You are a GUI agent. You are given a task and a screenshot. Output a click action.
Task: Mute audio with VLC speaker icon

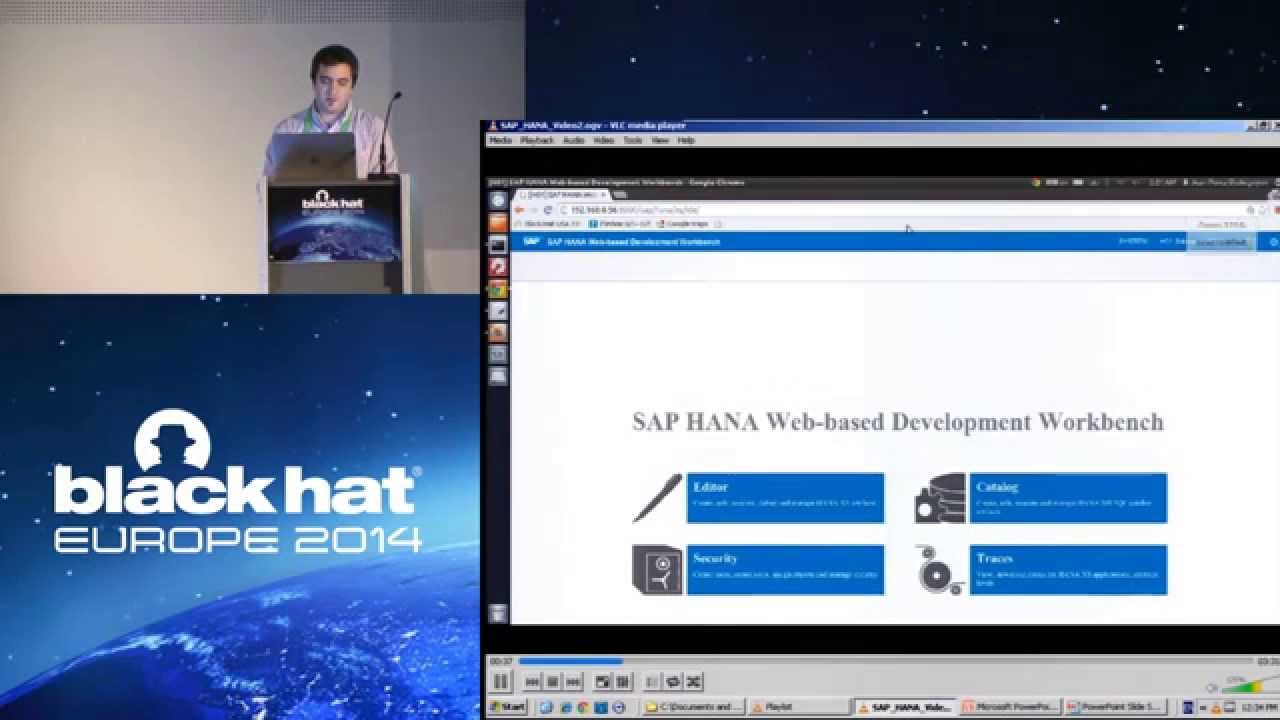pyautogui.click(x=1212, y=687)
